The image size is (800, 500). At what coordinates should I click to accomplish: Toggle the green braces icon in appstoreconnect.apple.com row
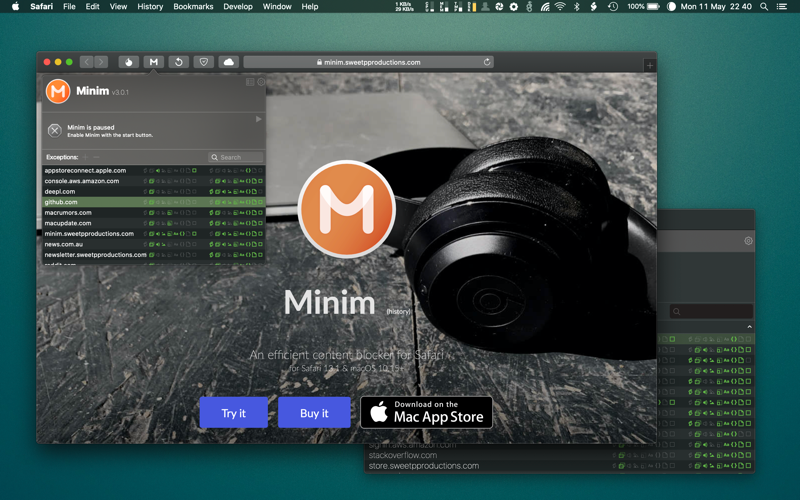[x=248, y=170]
